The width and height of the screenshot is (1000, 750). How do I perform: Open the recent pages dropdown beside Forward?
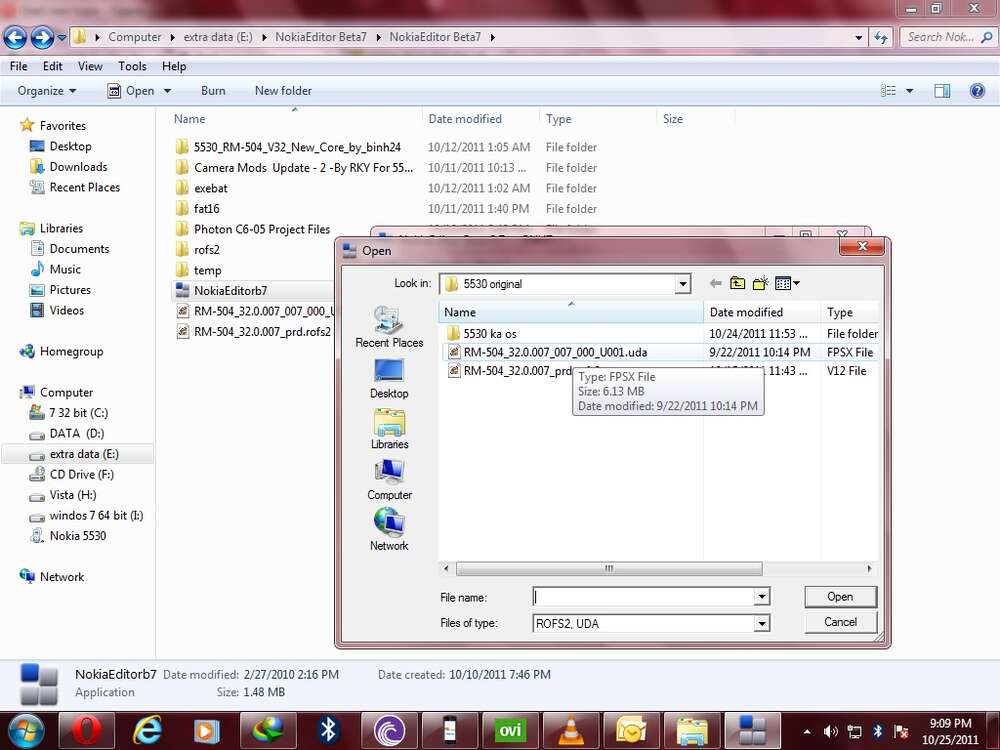(x=61, y=38)
